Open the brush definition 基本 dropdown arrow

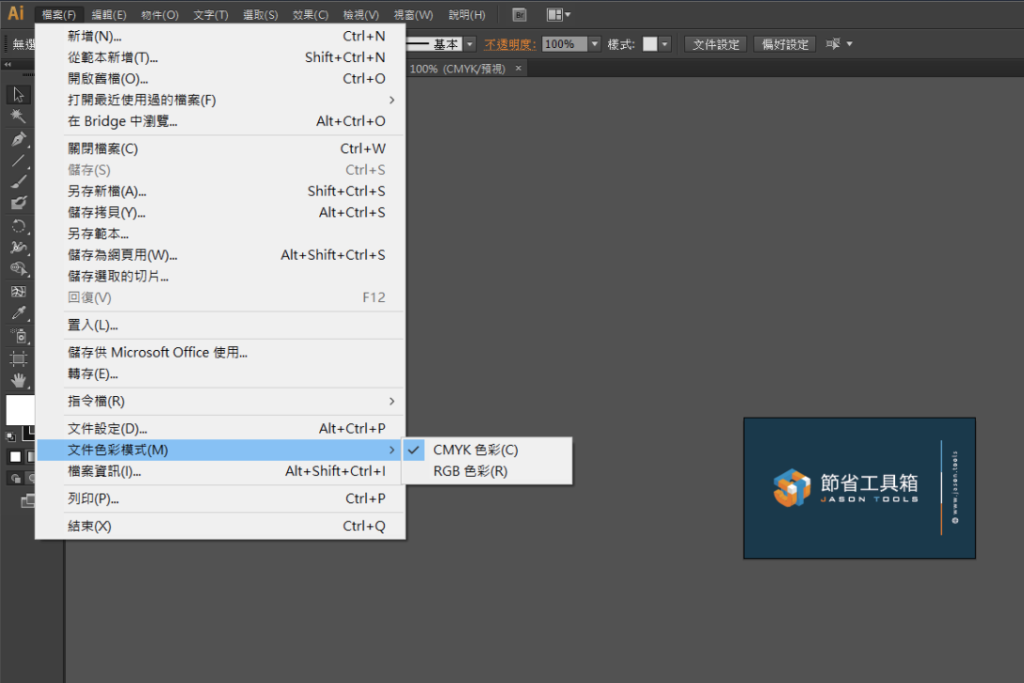[x=470, y=44]
